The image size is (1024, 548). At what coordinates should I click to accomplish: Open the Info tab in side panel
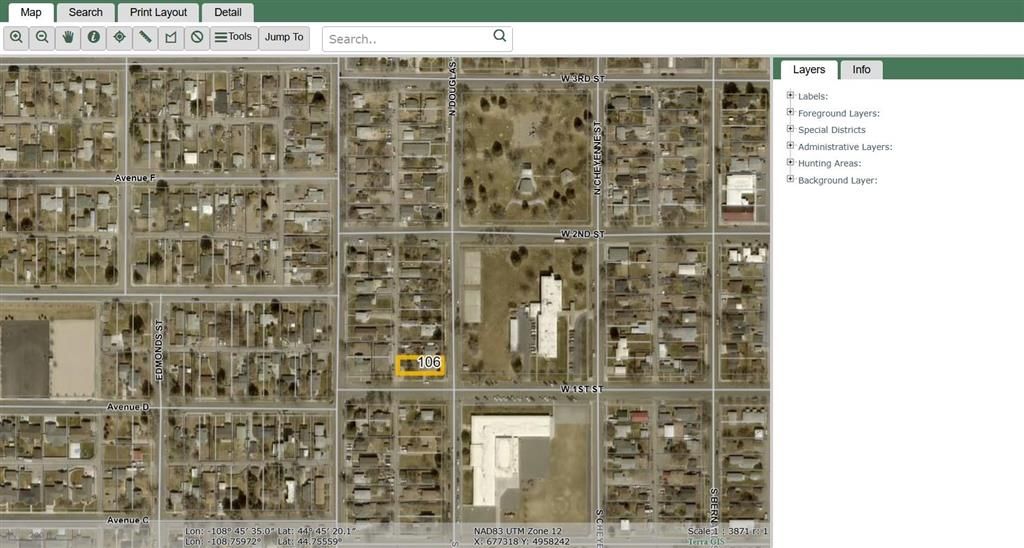point(861,70)
